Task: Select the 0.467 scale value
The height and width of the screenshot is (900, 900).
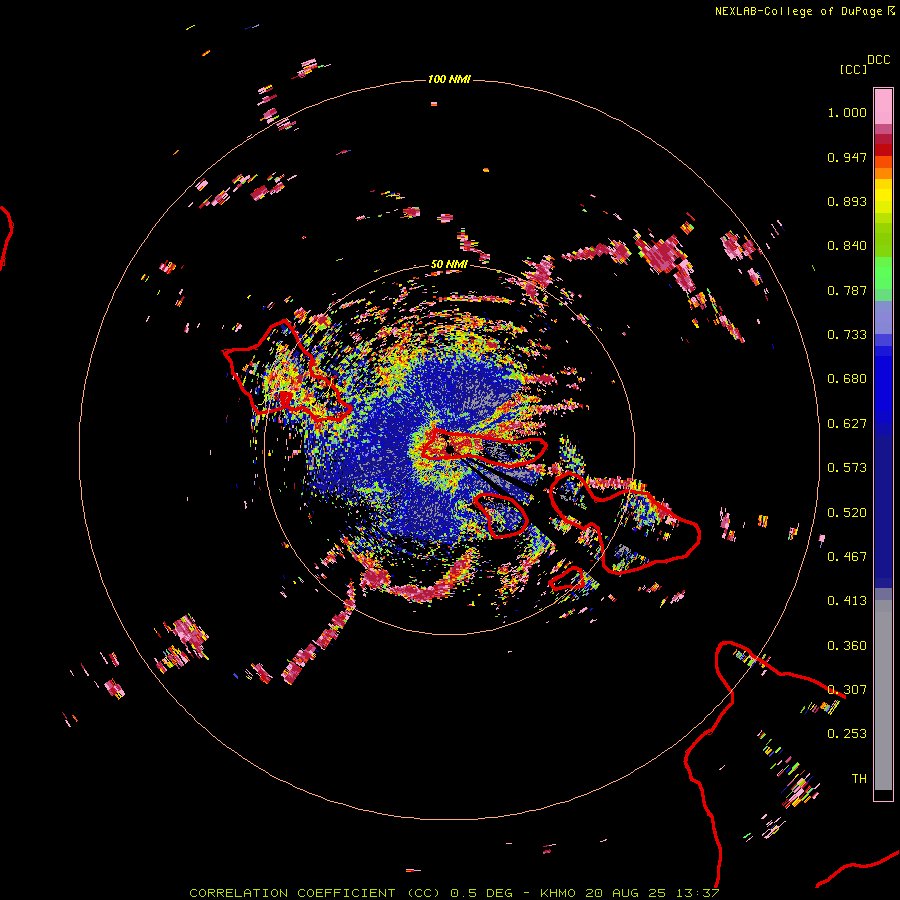Action: point(847,557)
